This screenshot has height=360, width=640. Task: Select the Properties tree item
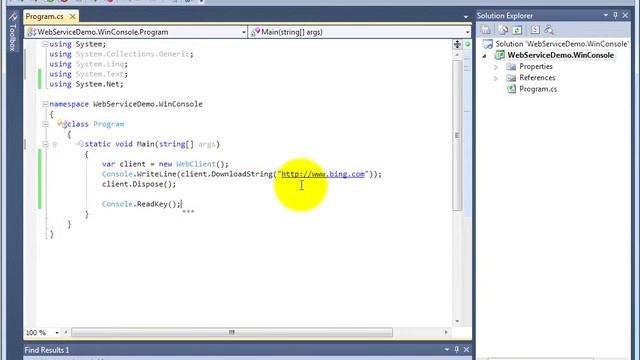point(536,67)
